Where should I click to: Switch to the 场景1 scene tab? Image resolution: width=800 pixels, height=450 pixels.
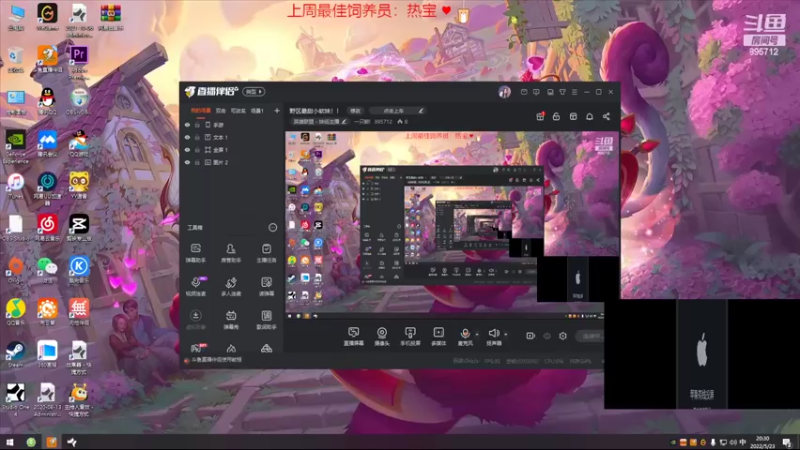pyautogui.click(x=257, y=111)
